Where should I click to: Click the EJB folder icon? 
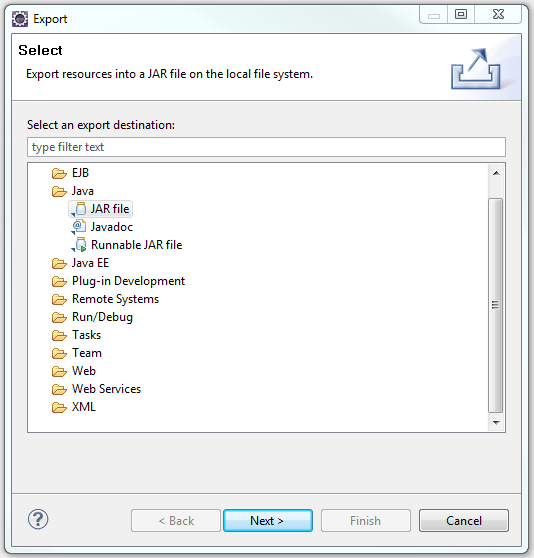(59, 173)
